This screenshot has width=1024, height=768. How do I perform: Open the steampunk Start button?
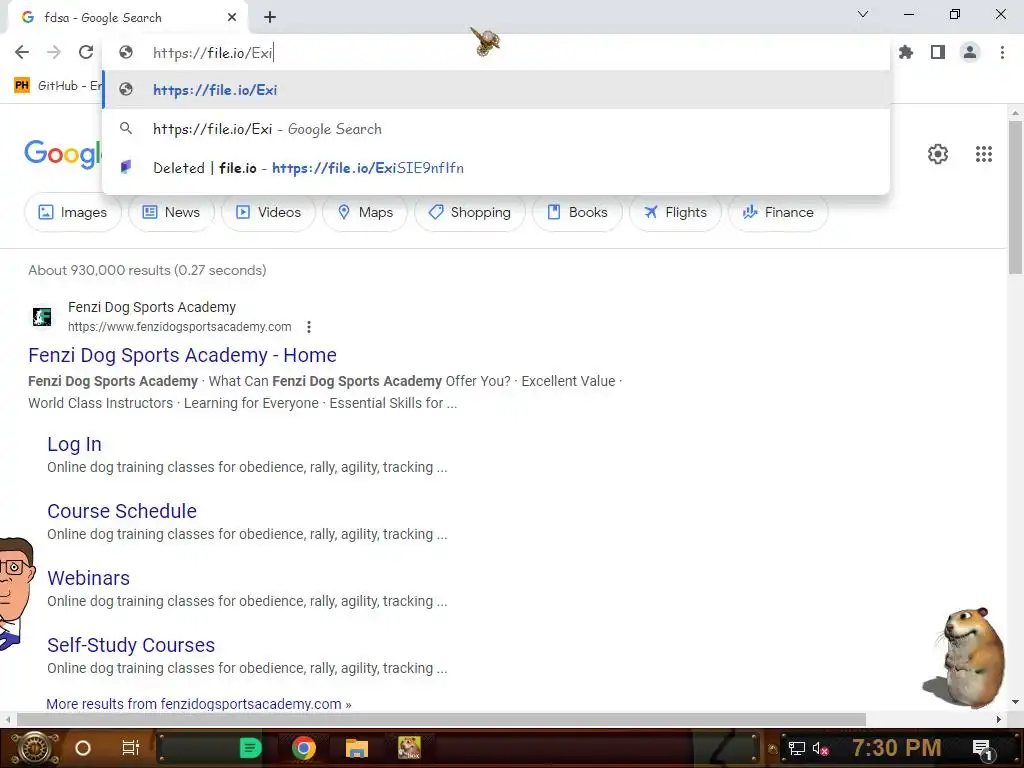coord(35,748)
